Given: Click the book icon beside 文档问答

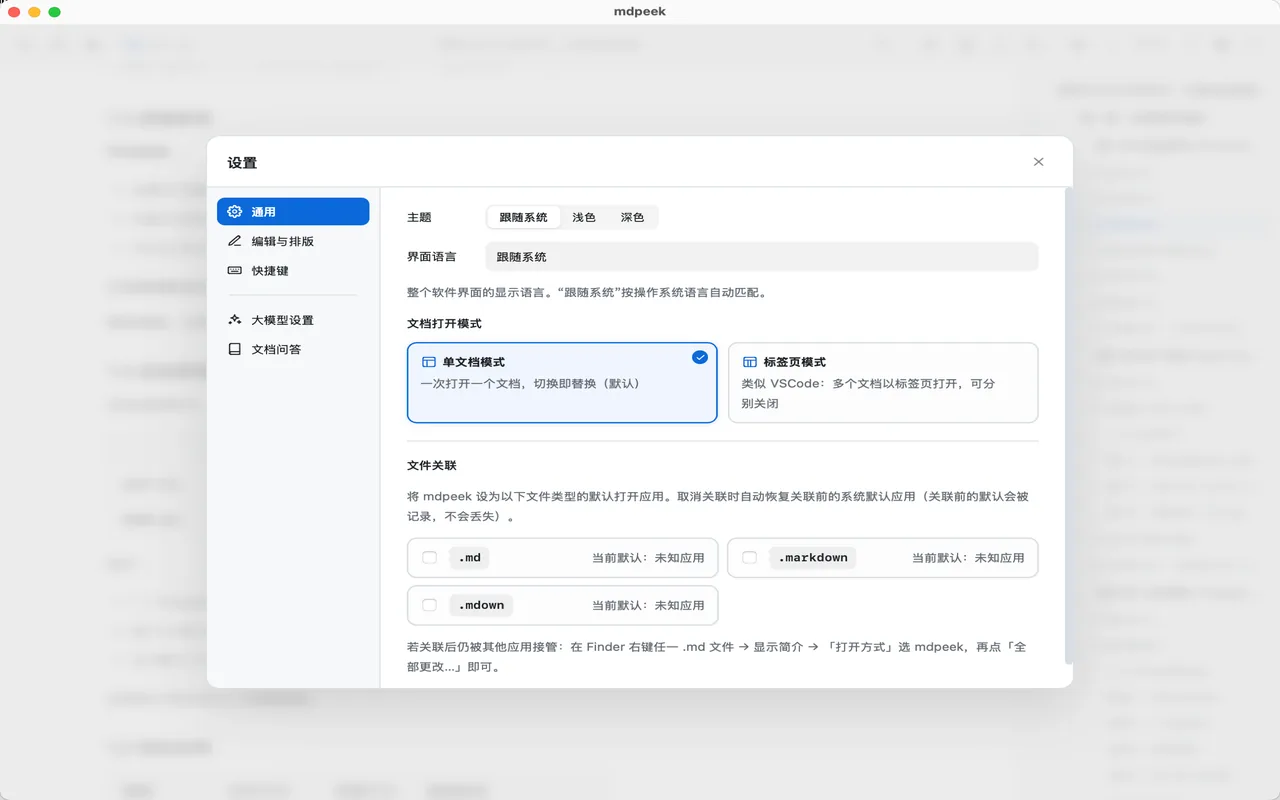Looking at the screenshot, I should point(235,350).
